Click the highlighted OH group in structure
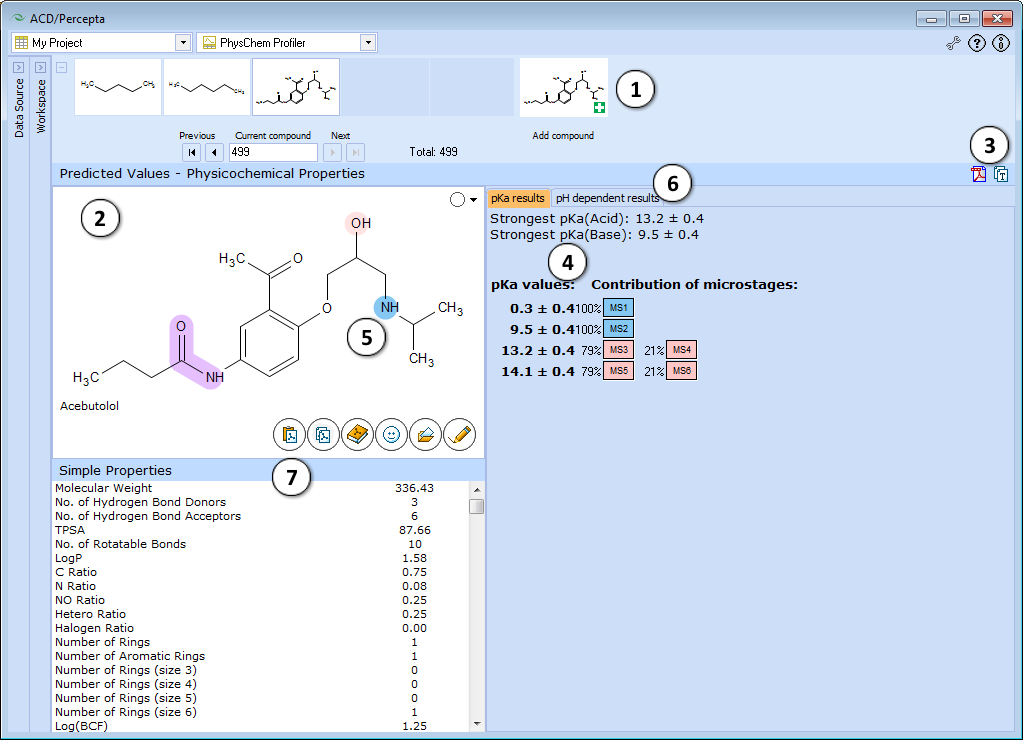This screenshot has width=1023, height=740. [358, 223]
